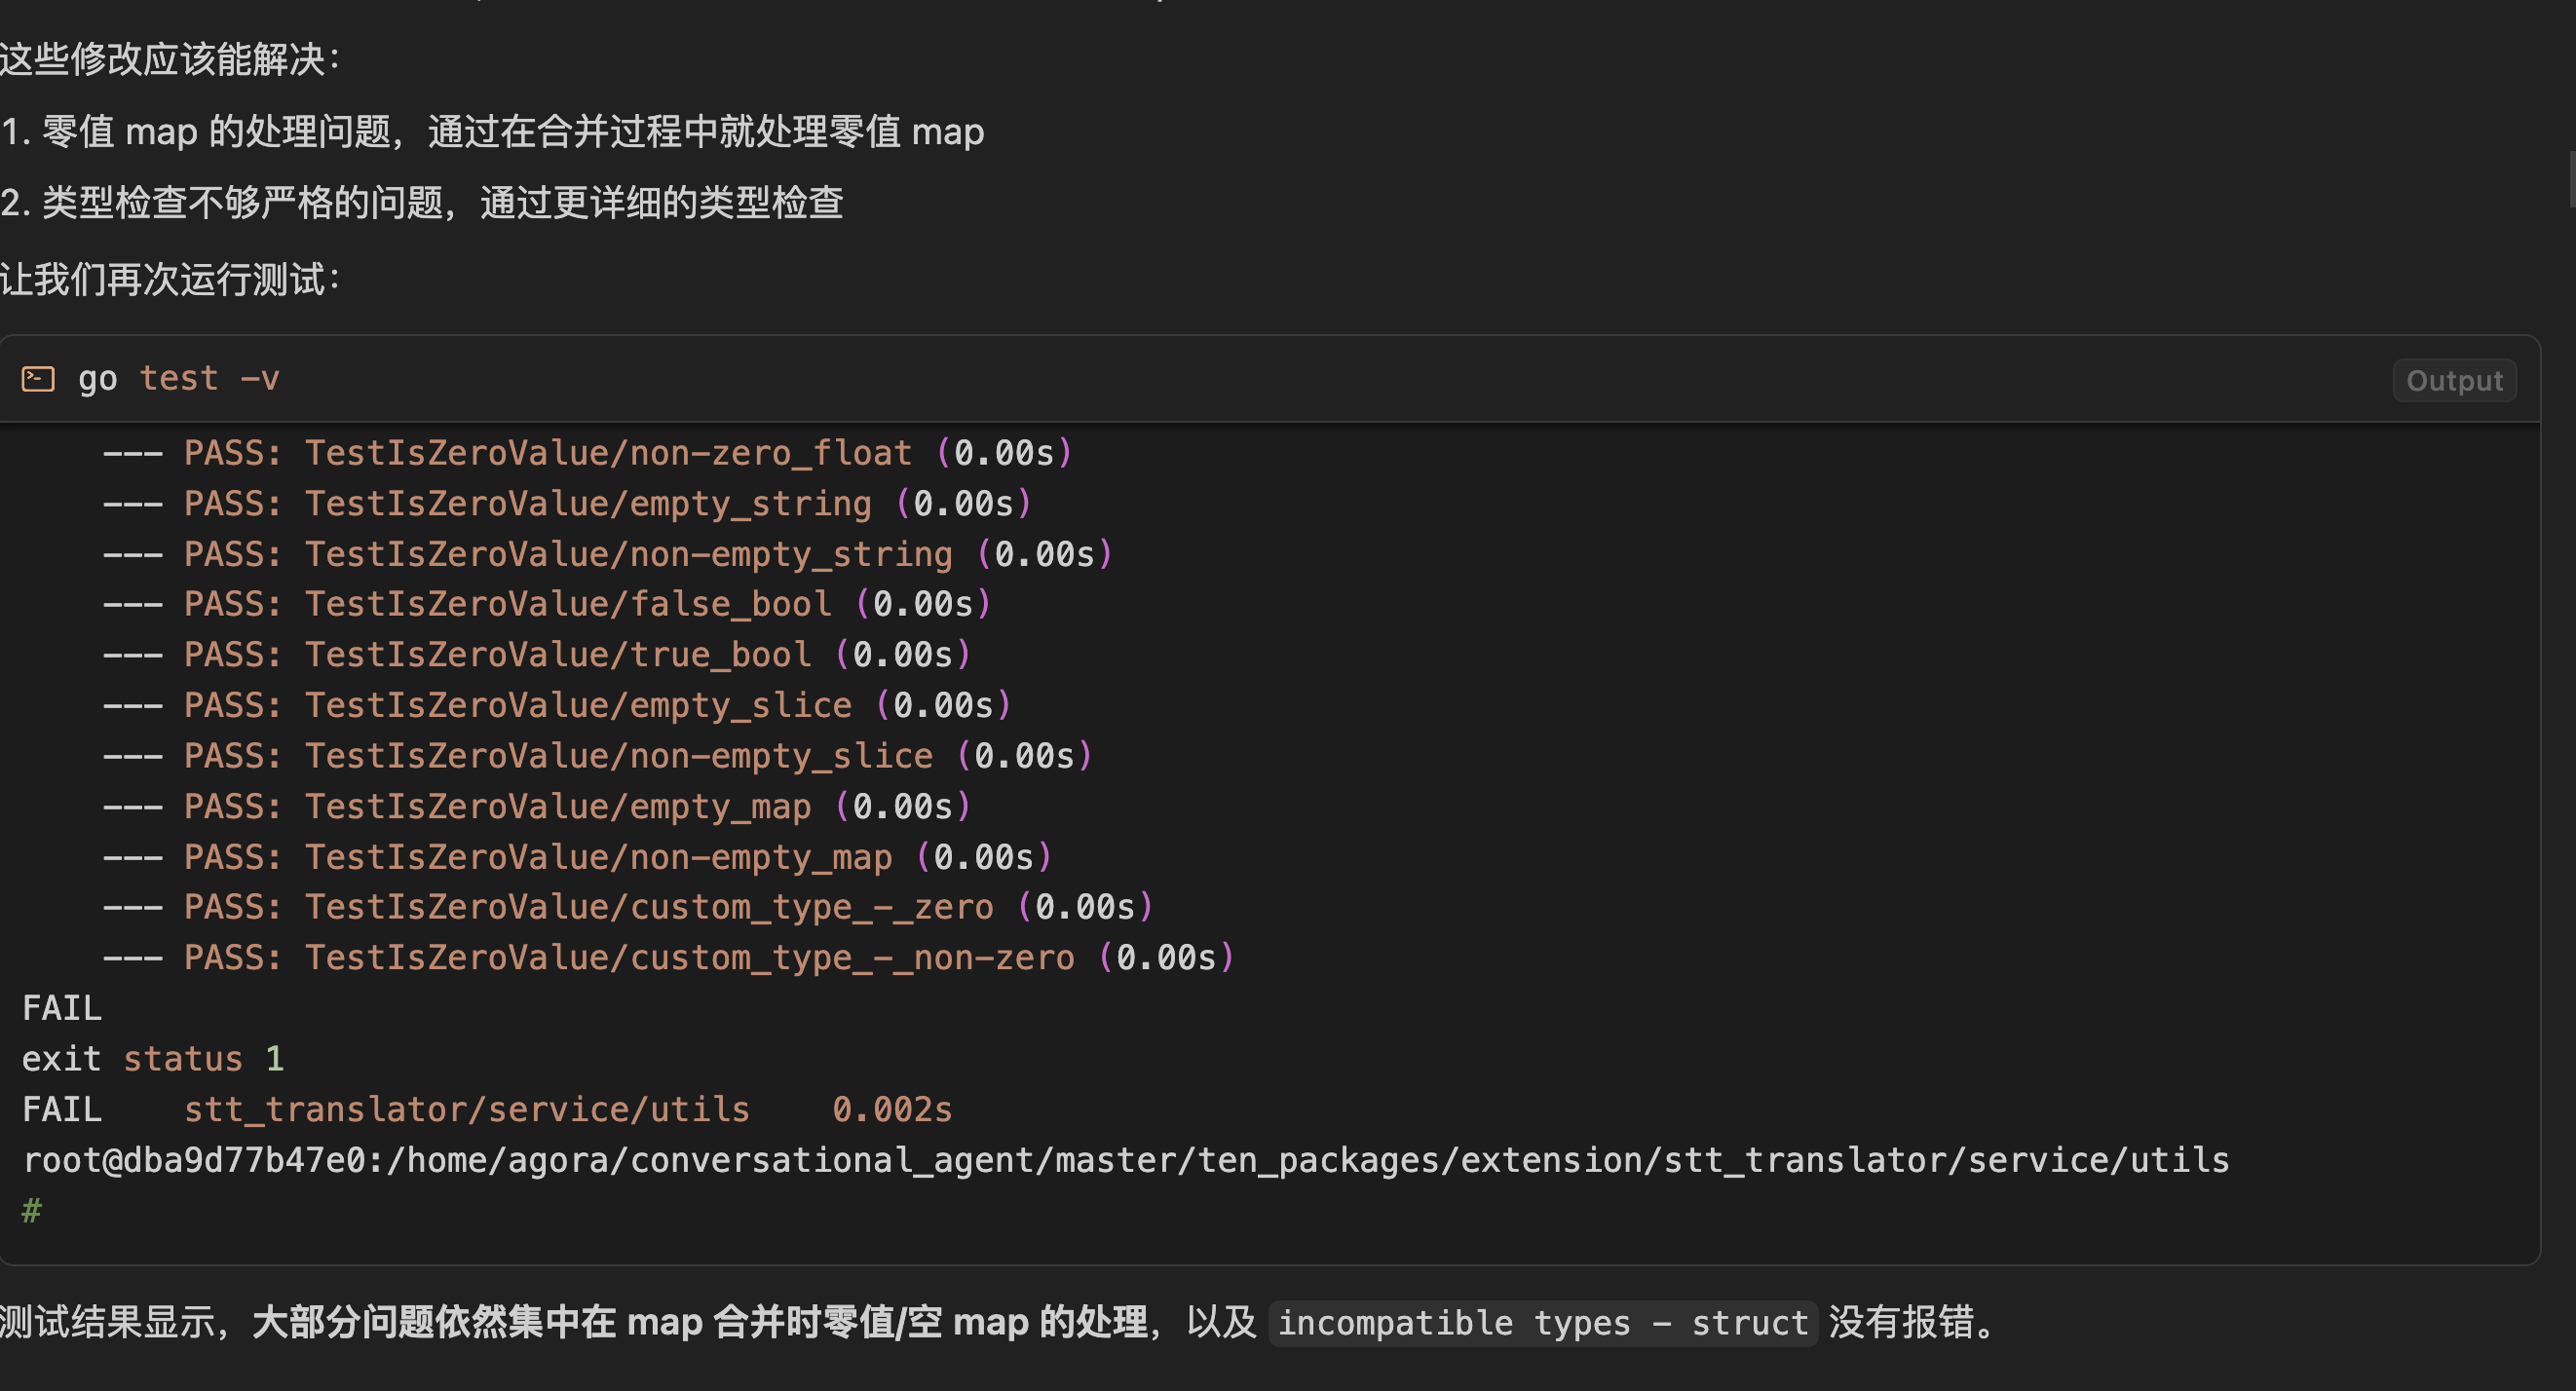
Task: Click the empty_slice PASS line
Action: coord(558,705)
